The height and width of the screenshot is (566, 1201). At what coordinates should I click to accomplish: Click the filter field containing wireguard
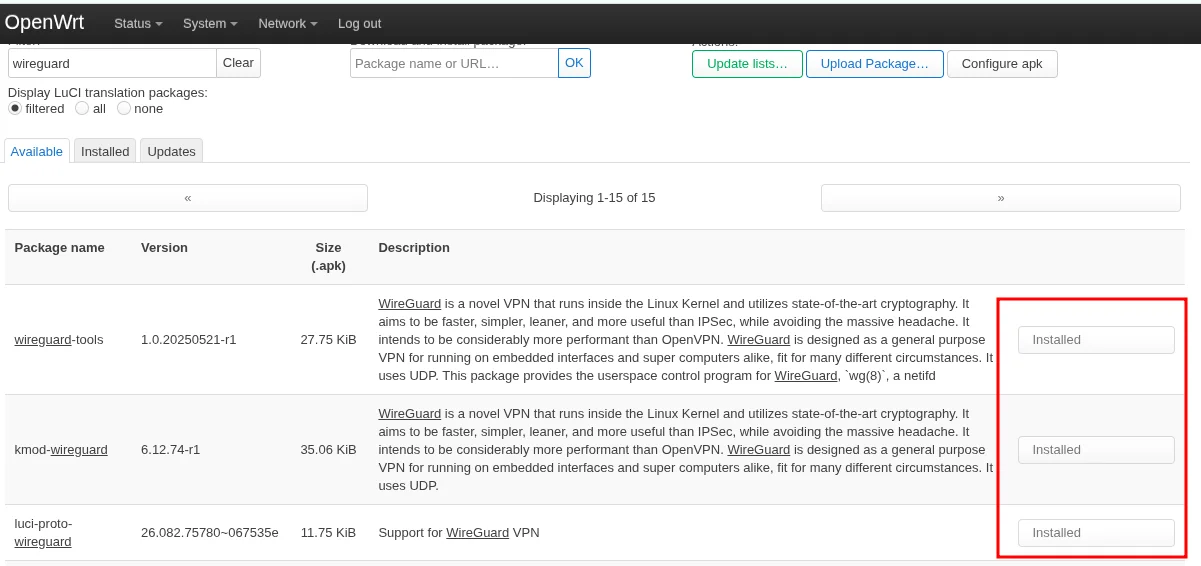(112, 63)
